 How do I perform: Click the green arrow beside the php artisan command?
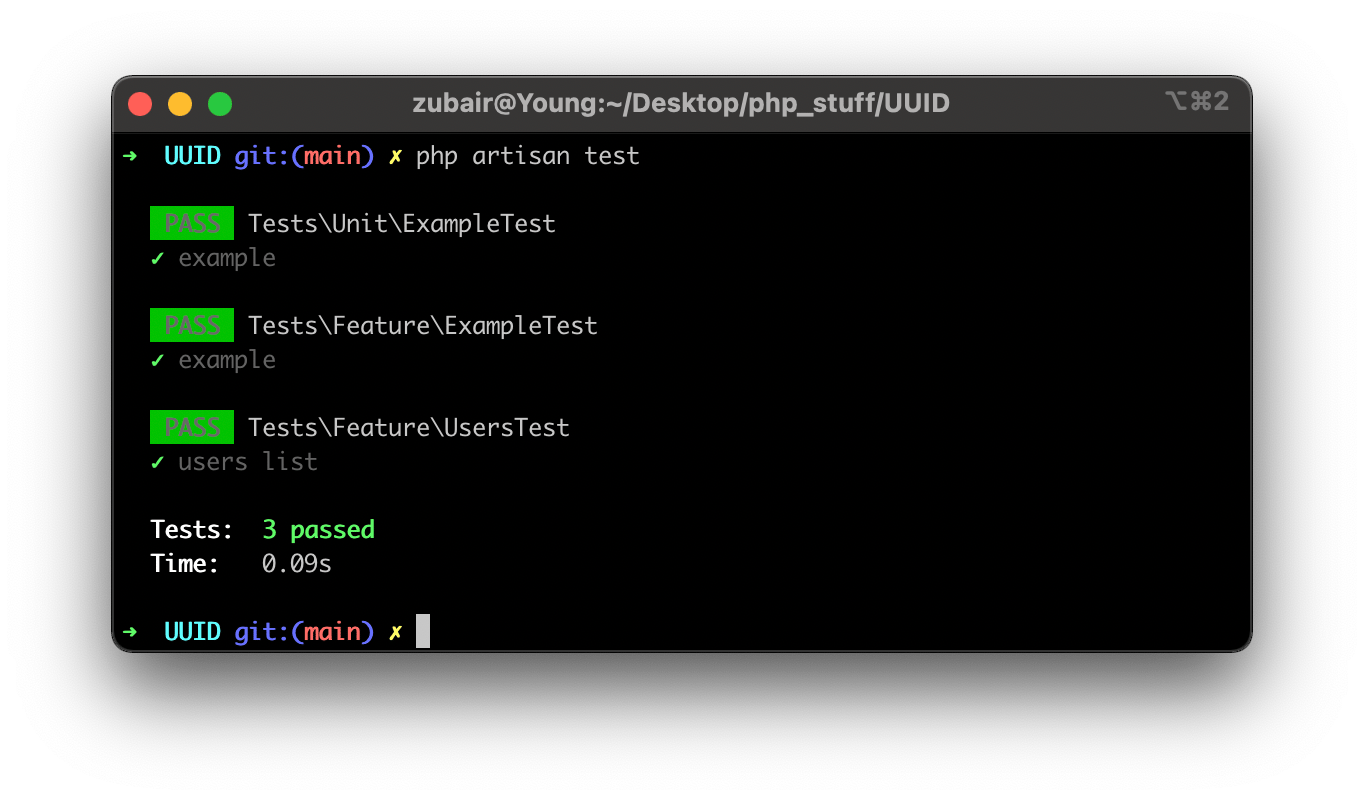coord(131,155)
